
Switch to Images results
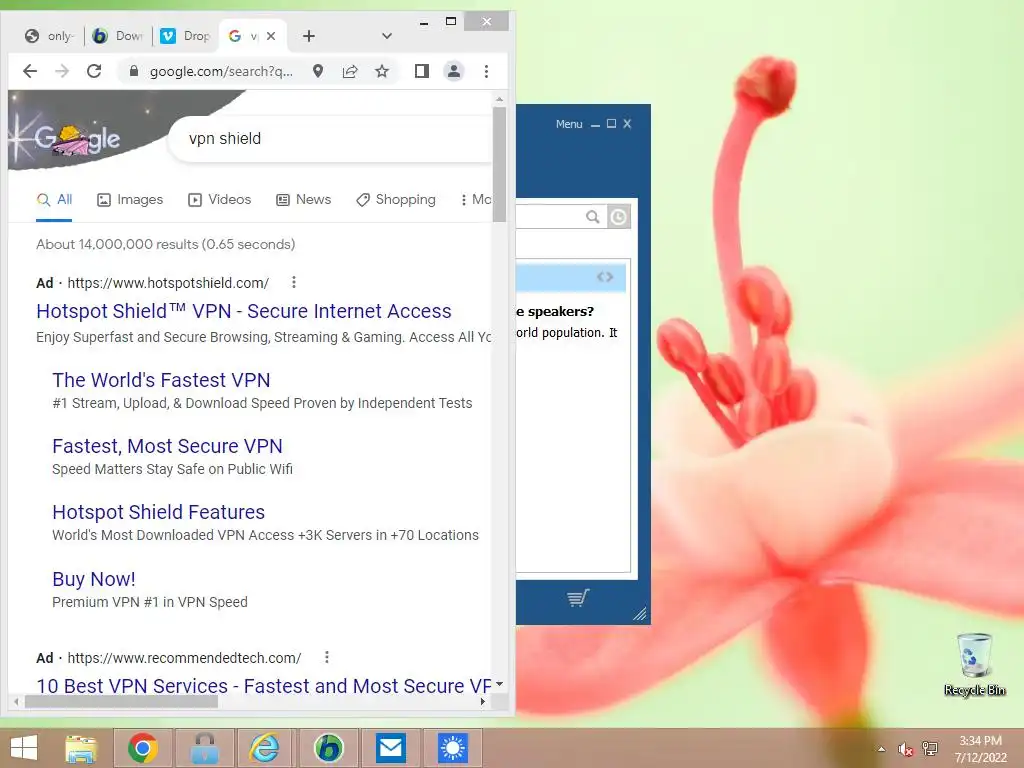130,200
